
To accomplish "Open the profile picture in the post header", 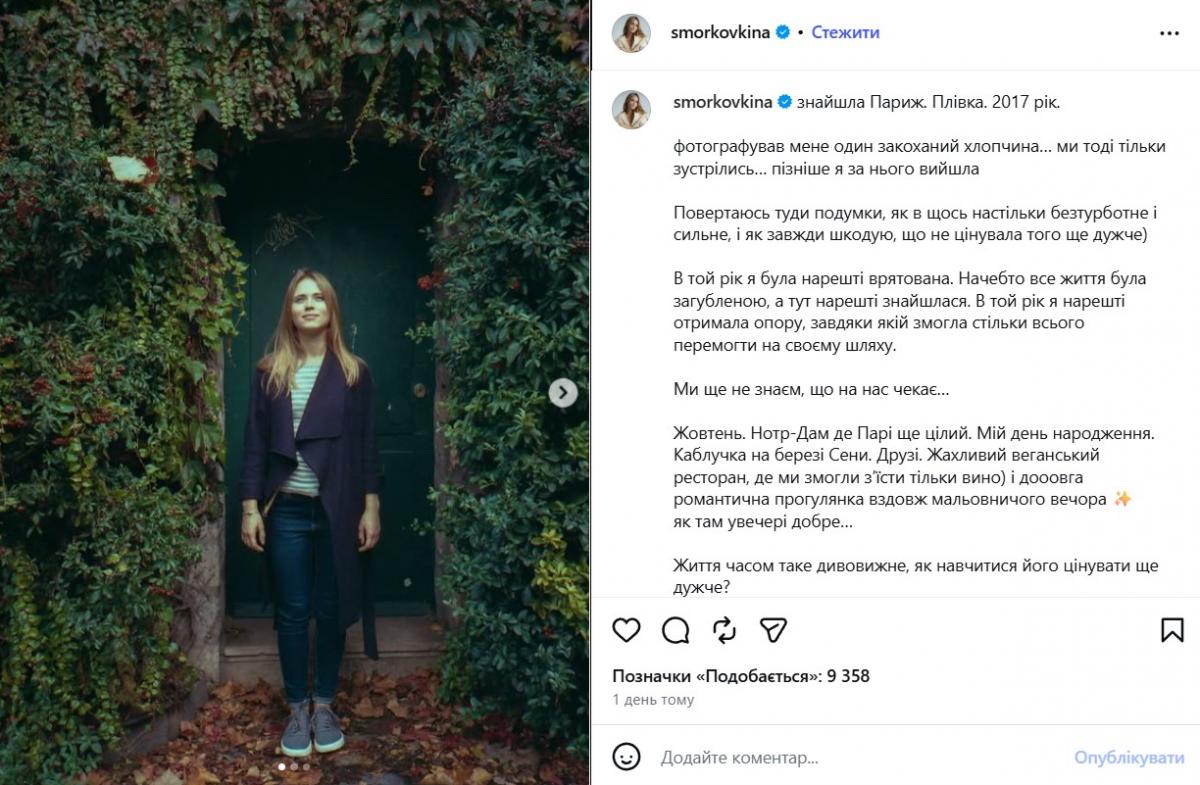I will point(632,33).
